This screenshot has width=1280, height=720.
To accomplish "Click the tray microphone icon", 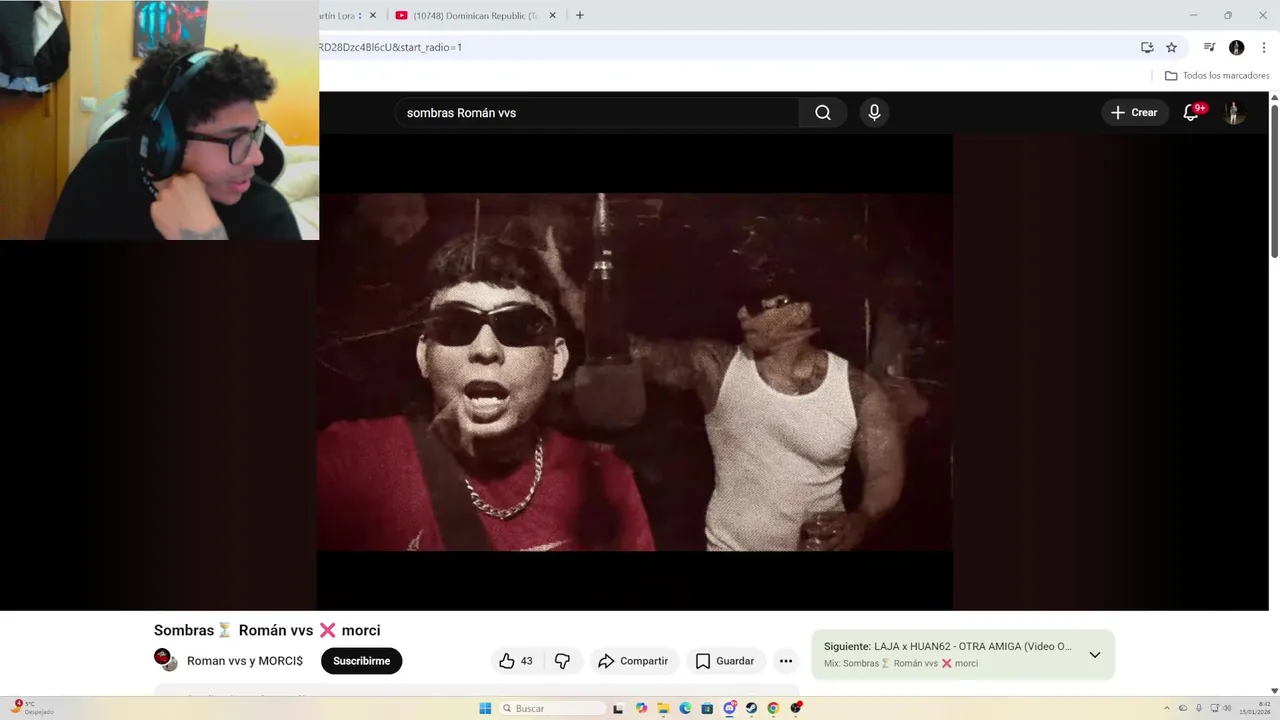I will (1198, 708).
